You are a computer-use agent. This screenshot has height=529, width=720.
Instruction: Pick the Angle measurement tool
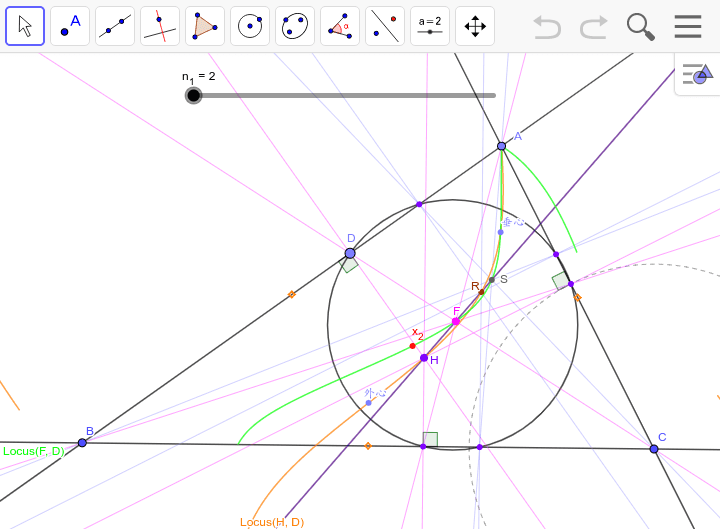pyautogui.click(x=340, y=26)
